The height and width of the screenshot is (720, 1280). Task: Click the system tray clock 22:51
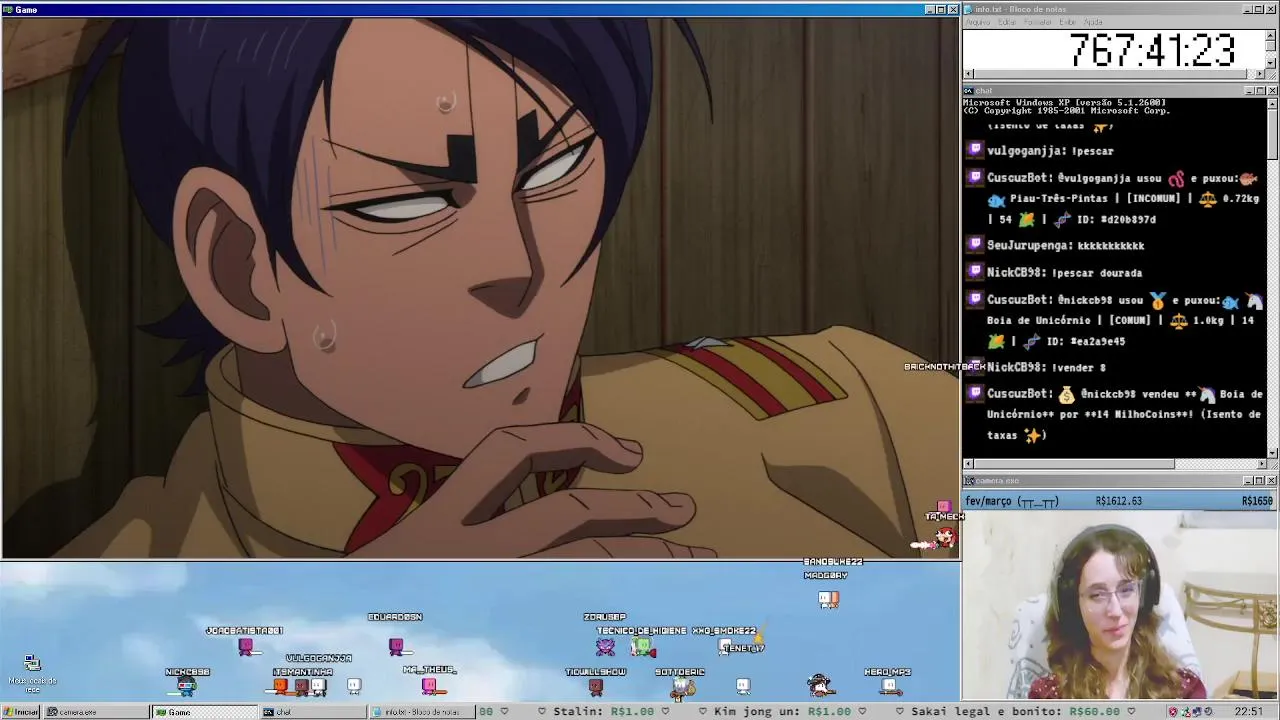[x=1248, y=712]
